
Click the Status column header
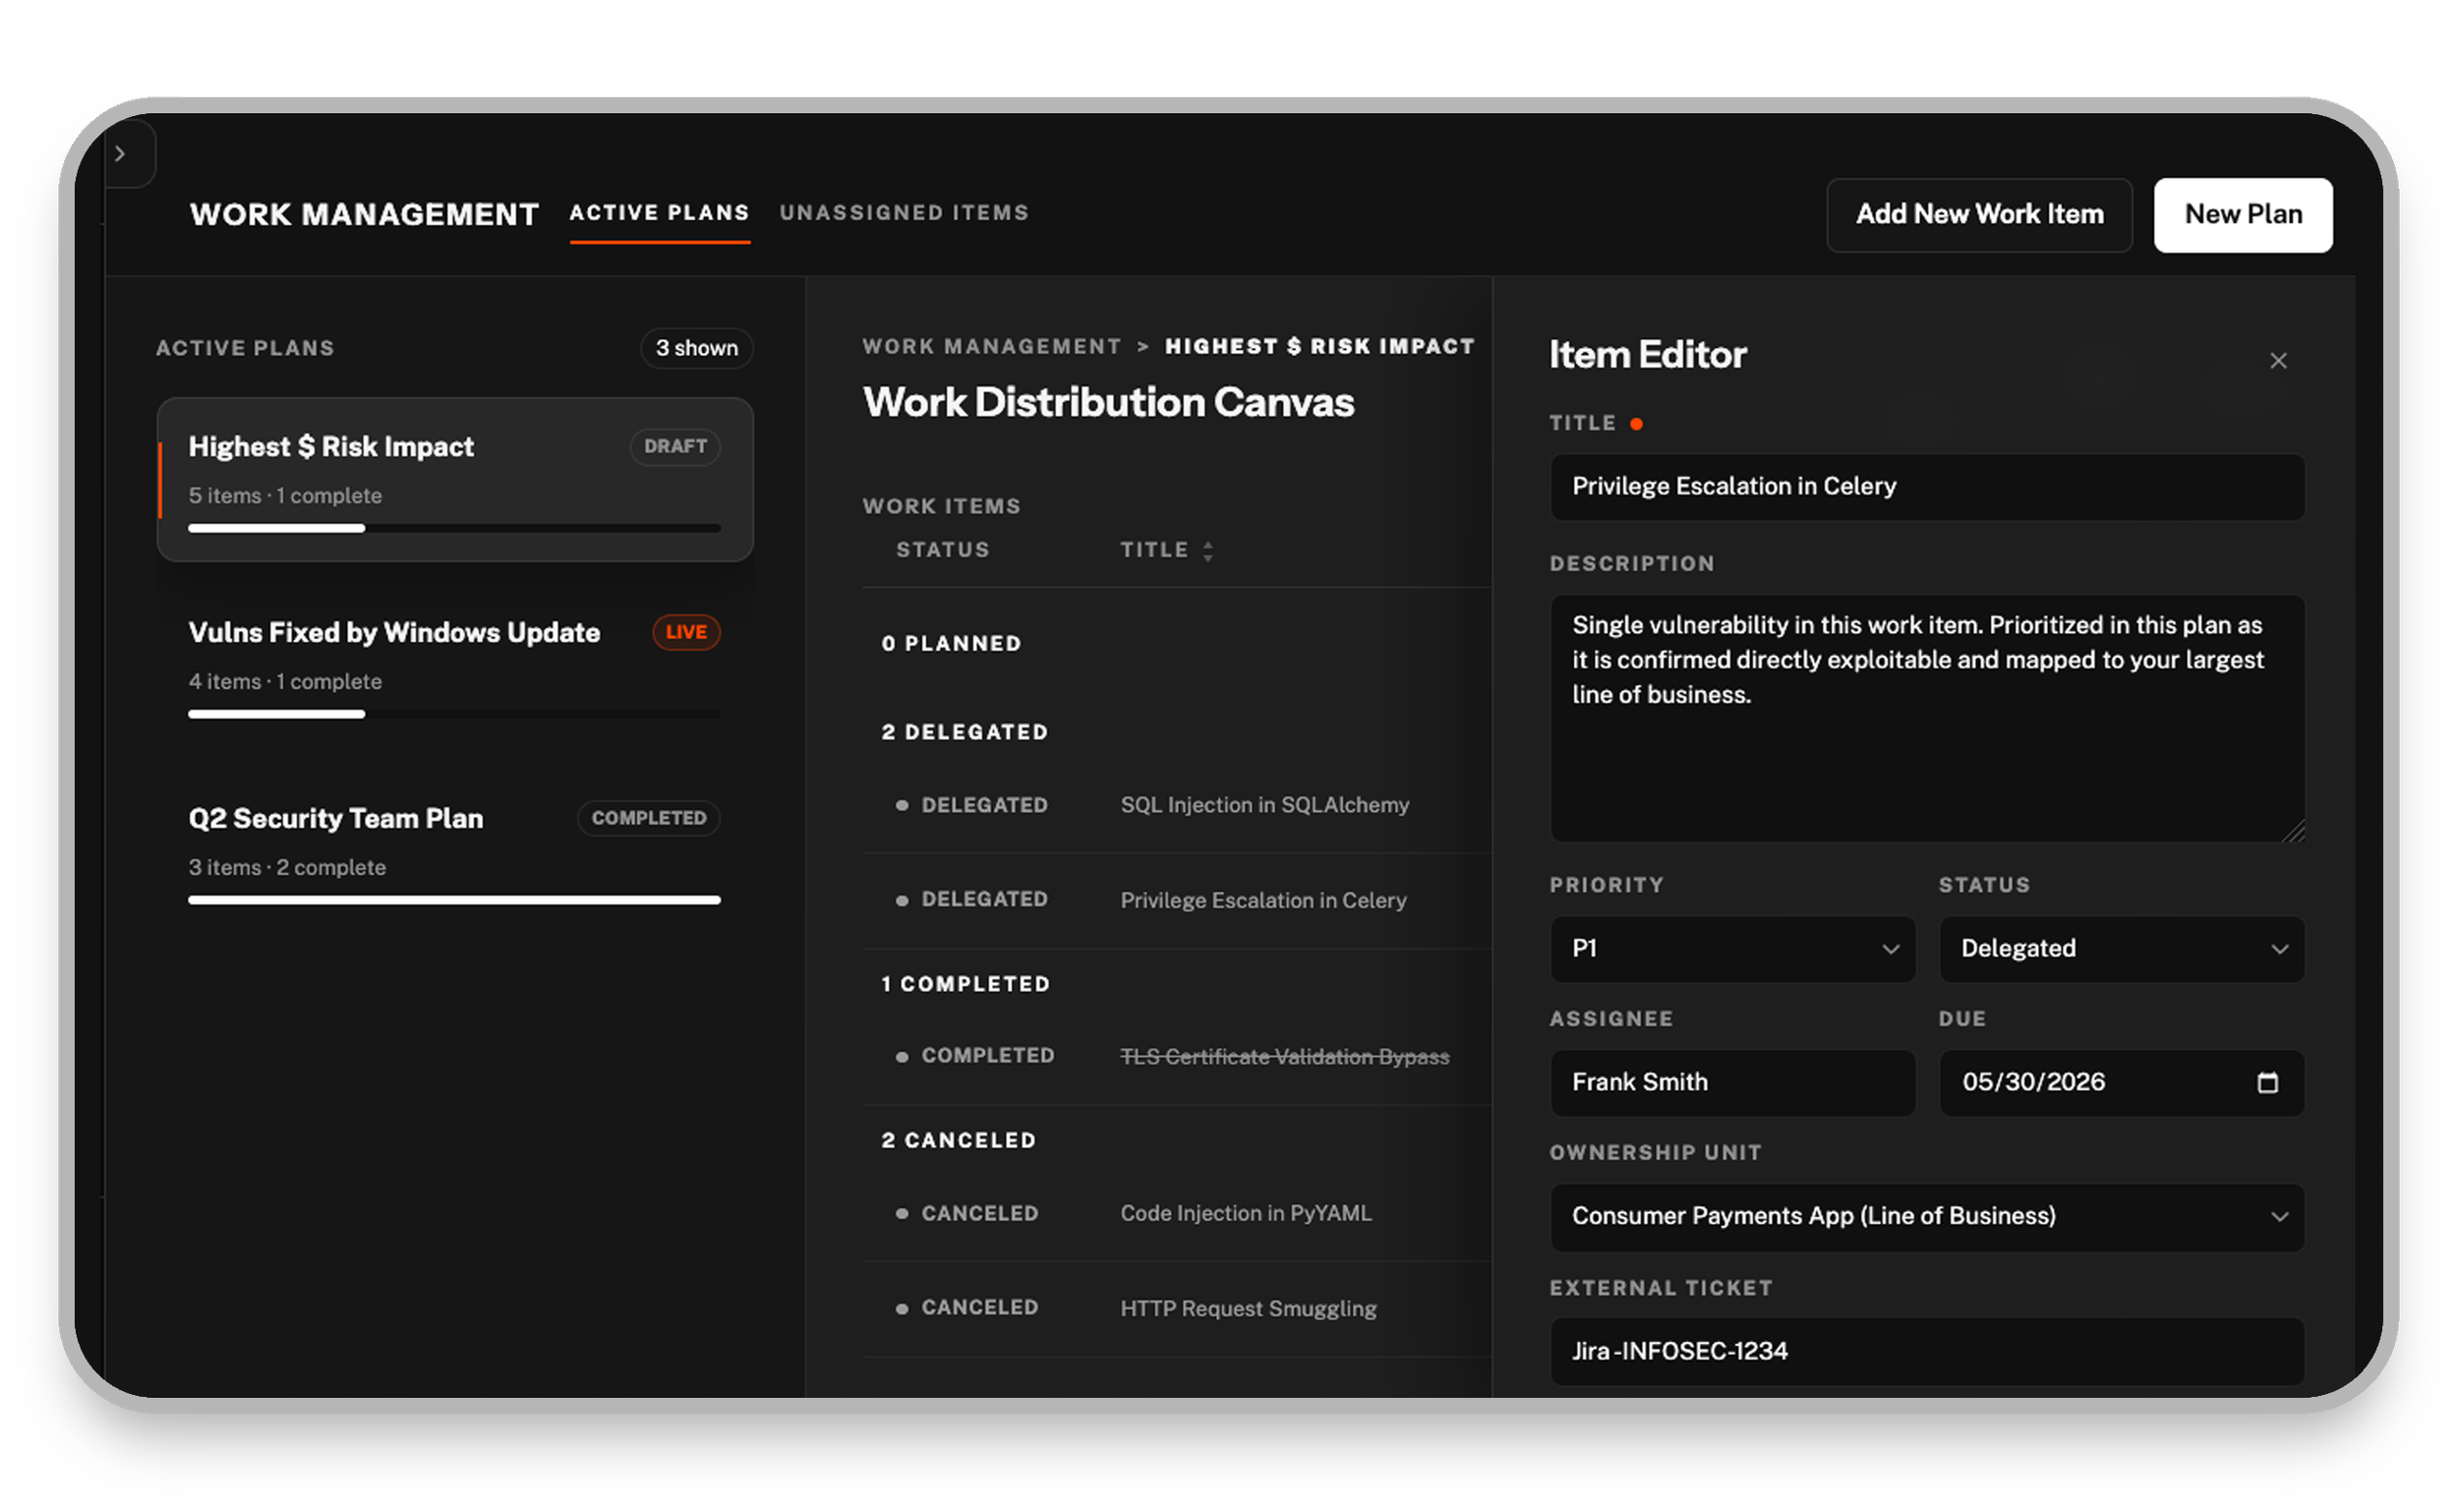pos(942,550)
